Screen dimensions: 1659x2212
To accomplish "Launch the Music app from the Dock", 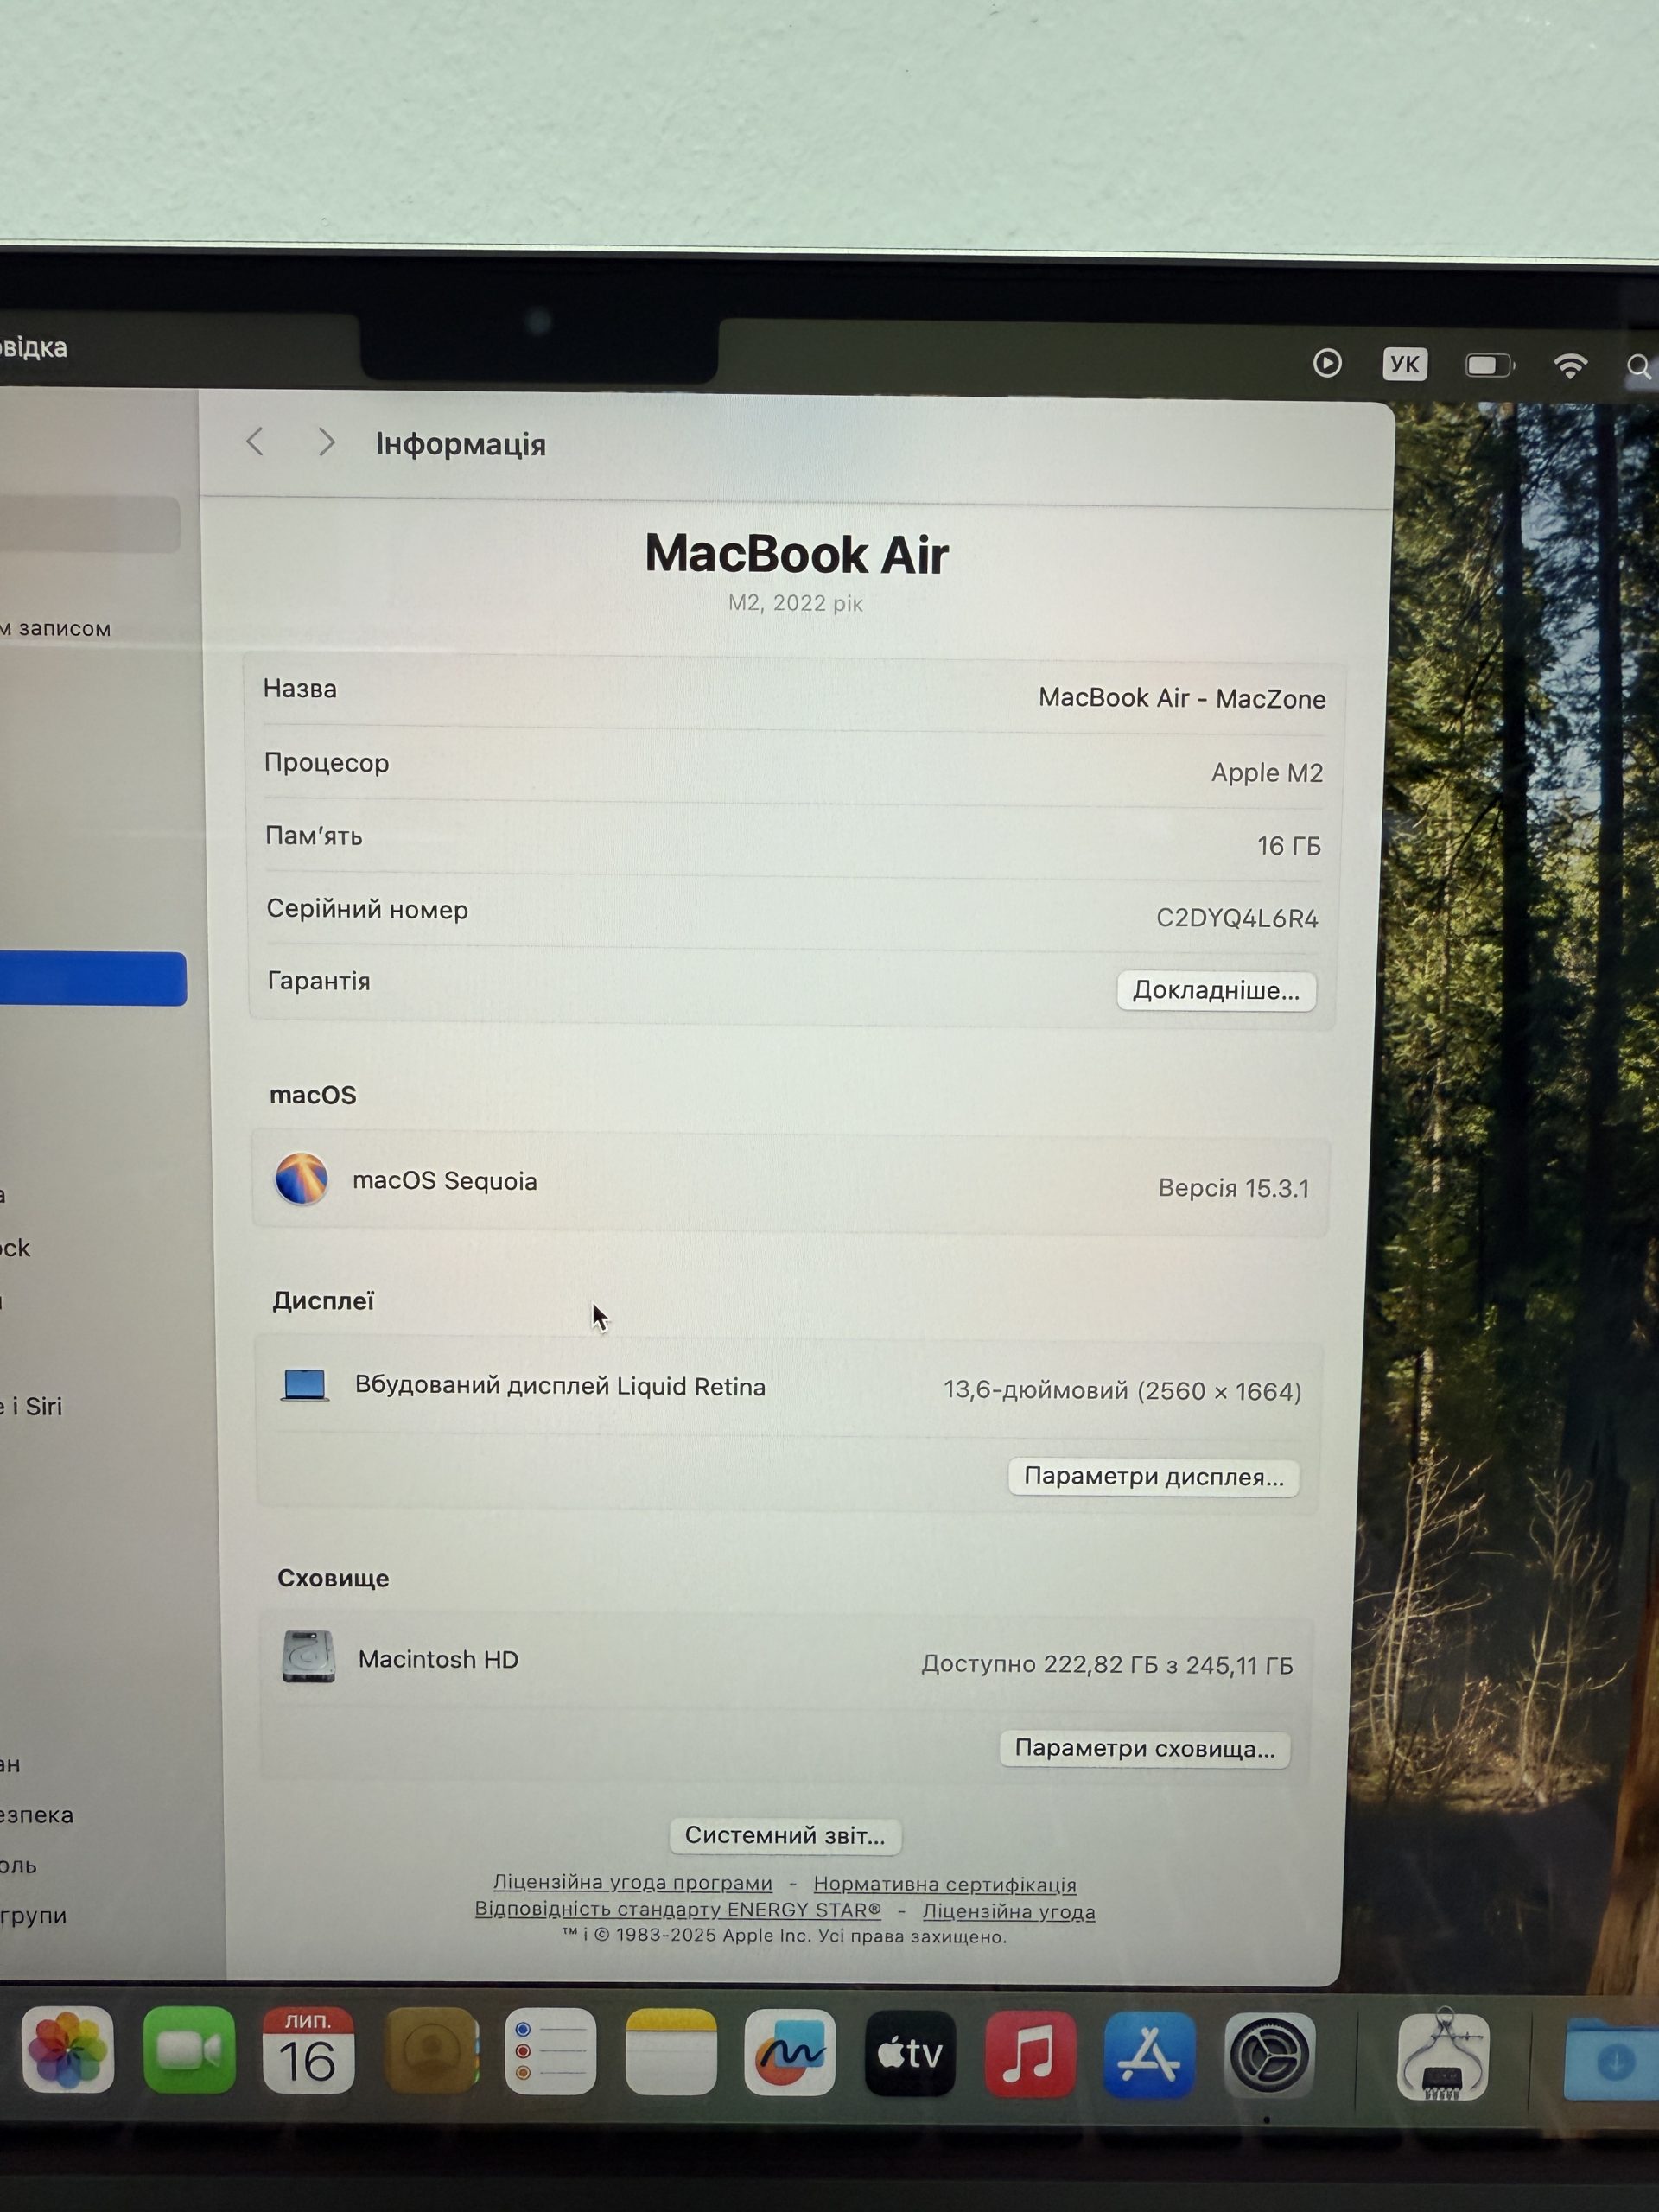I will (x=1030, y=2055).
